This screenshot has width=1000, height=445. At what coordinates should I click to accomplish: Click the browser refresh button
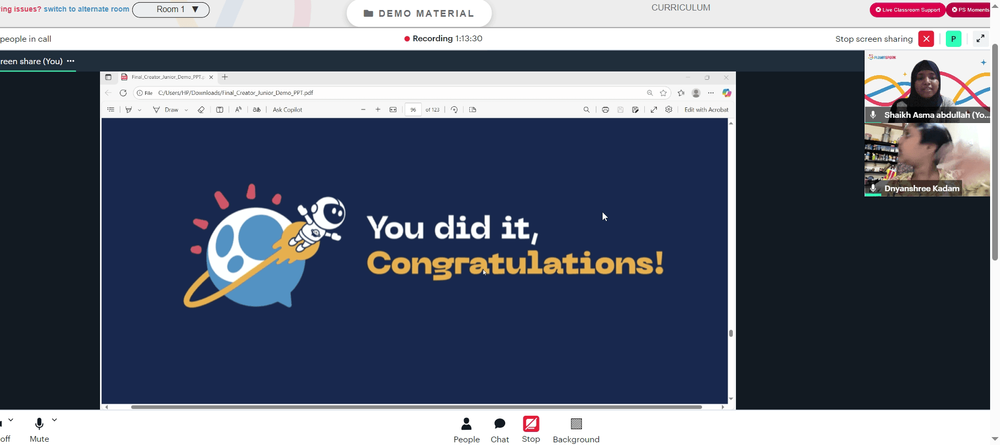(123, 93)
